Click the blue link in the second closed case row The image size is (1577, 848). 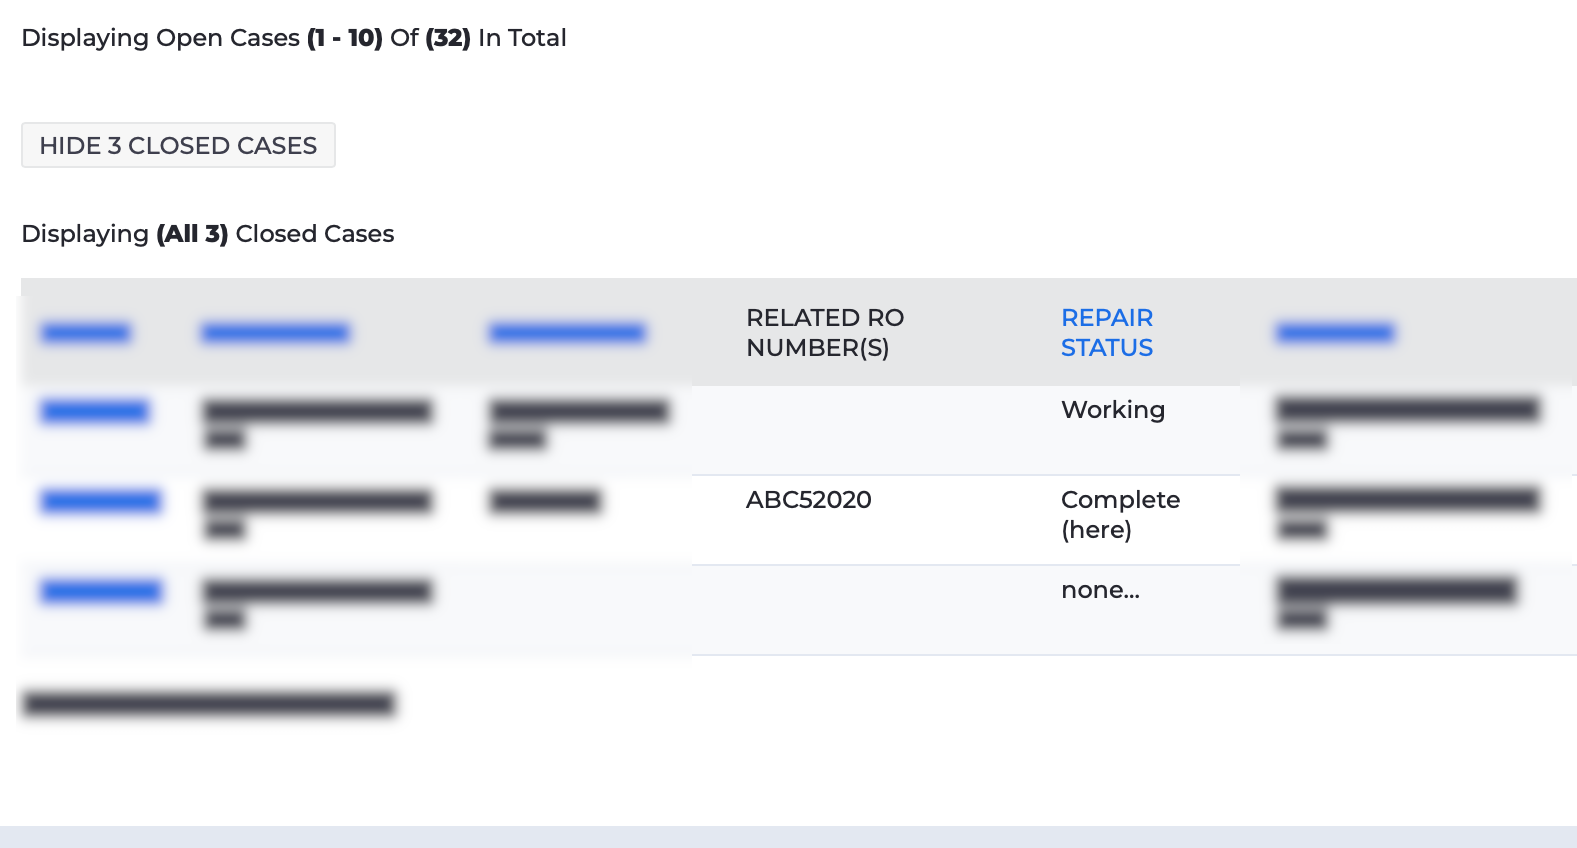tap(99, 500)
